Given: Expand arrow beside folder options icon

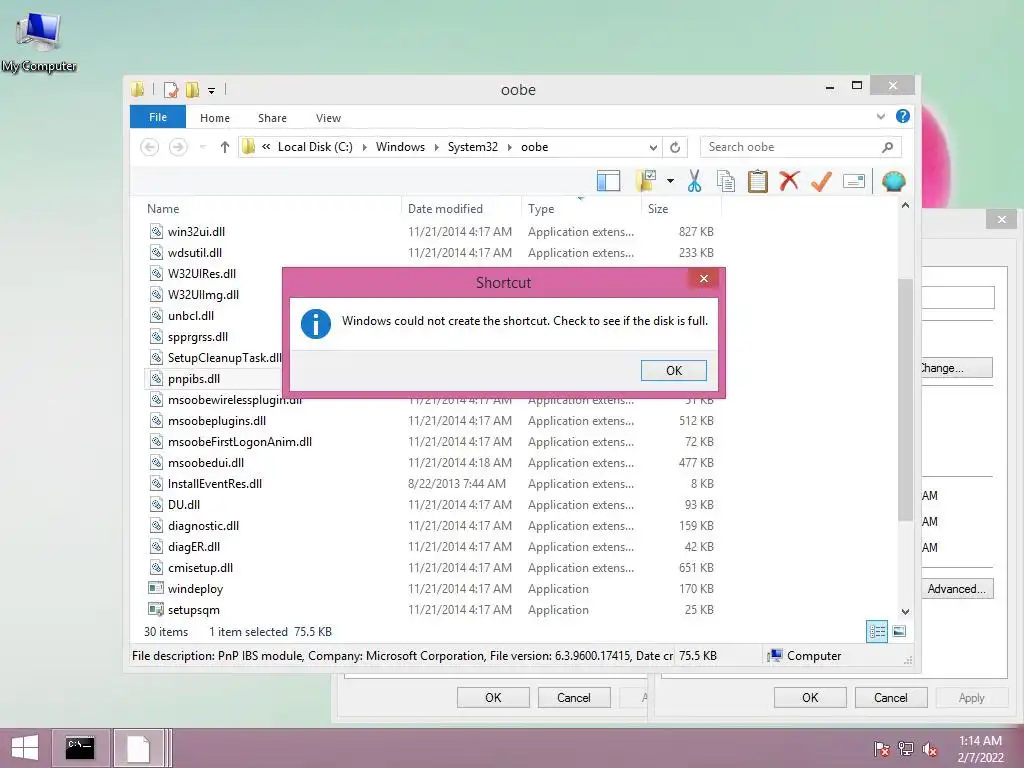Looking at the screenshot, I should 670,181.
